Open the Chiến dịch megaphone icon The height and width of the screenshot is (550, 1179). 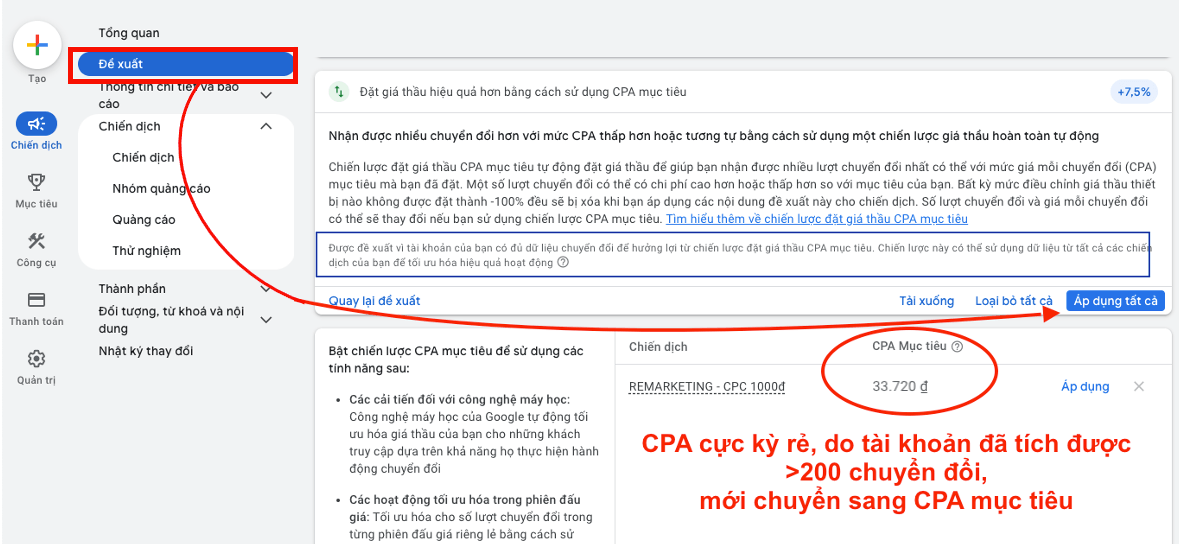[x=36, y=123]
